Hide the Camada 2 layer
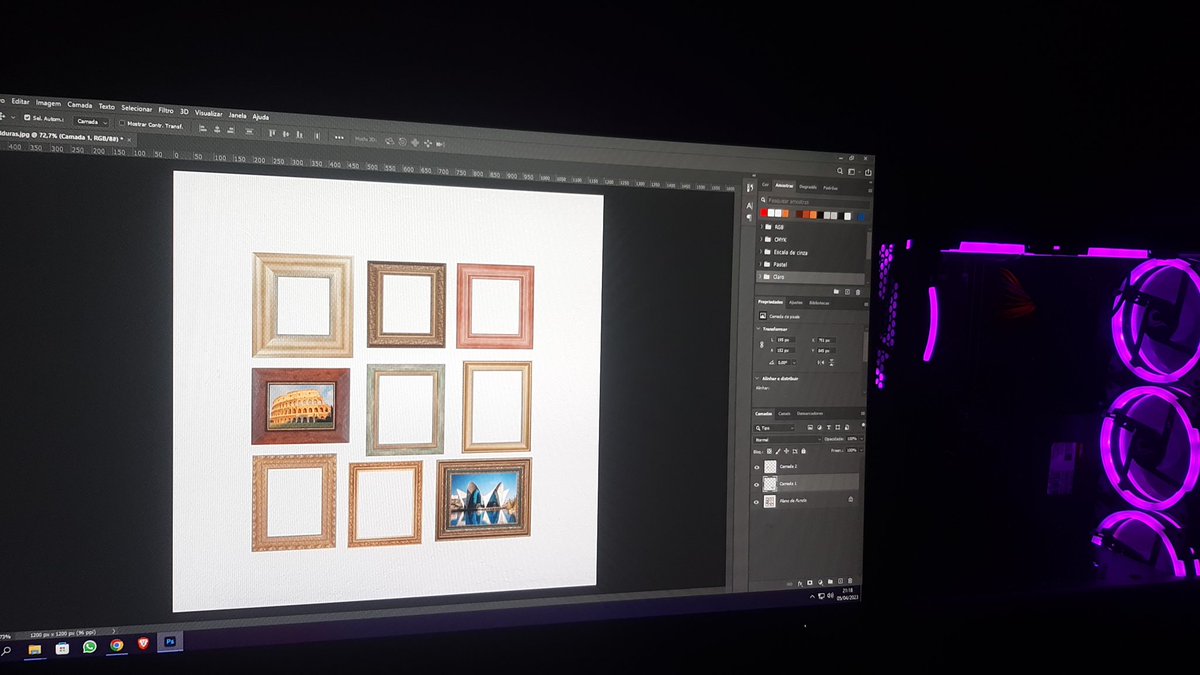The height and width of the screenshot is (675, 1200). point(756,467)
